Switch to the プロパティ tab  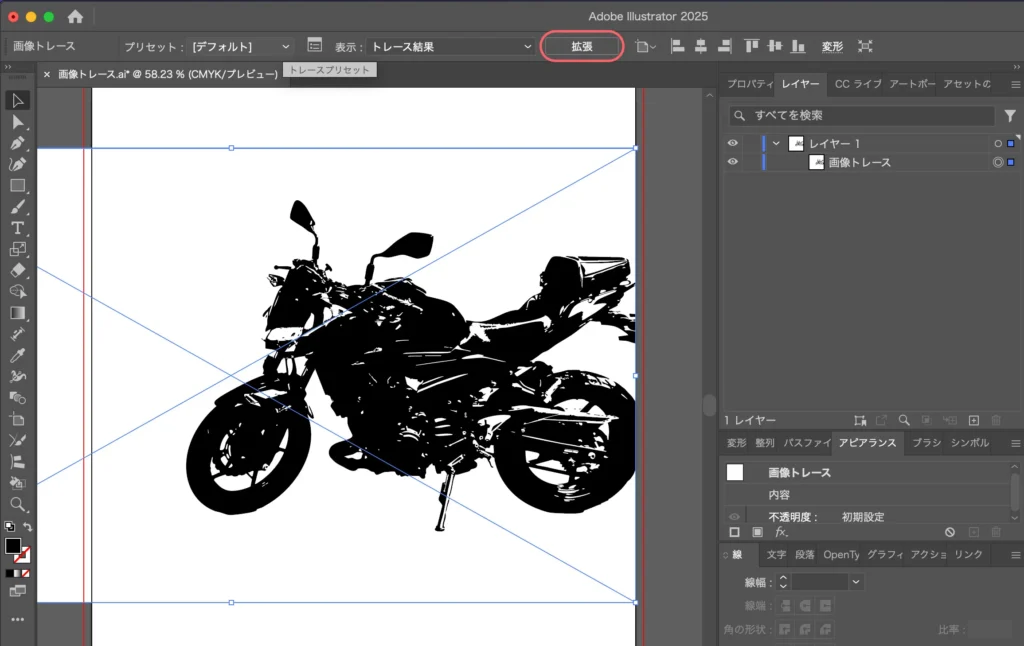coord(749,84)
